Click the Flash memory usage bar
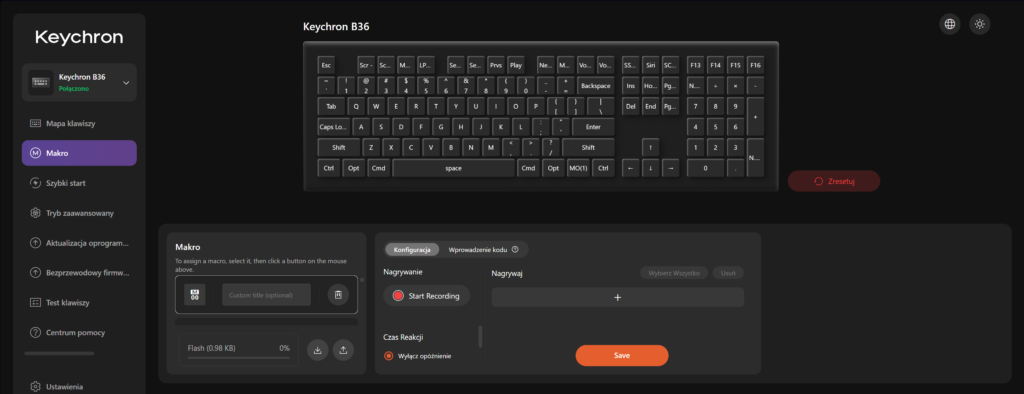The width and height of the screenshot is (1024, 394). pyautogui.click(x=239, y=357)
